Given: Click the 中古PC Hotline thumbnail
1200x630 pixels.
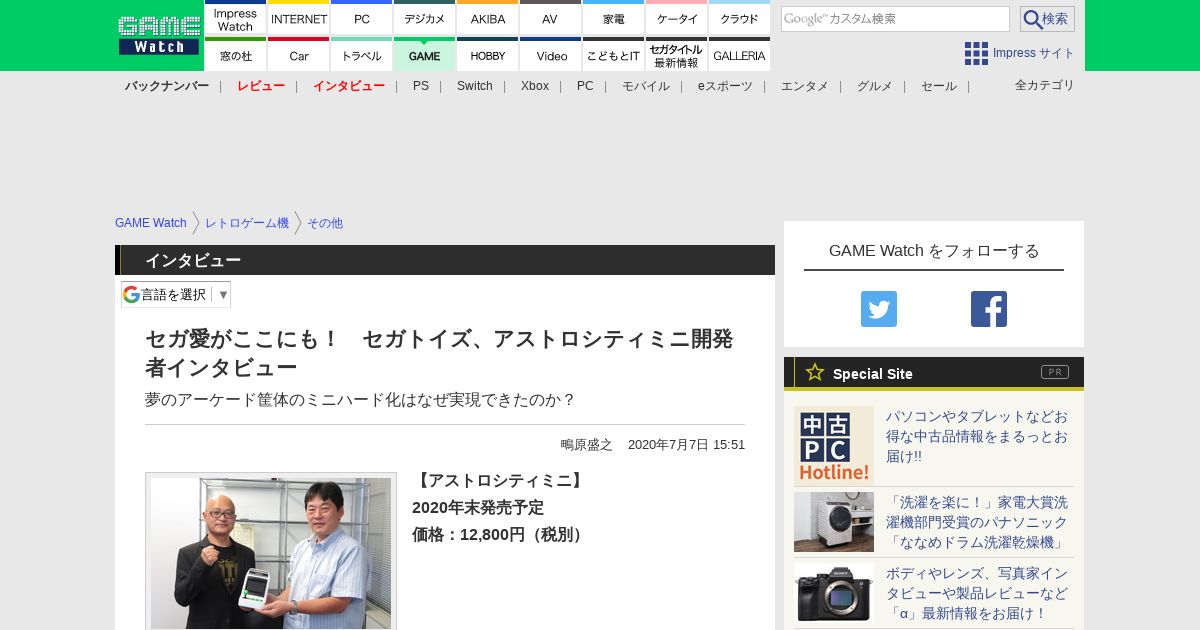Looking at the screenshot, I should 834,446.
